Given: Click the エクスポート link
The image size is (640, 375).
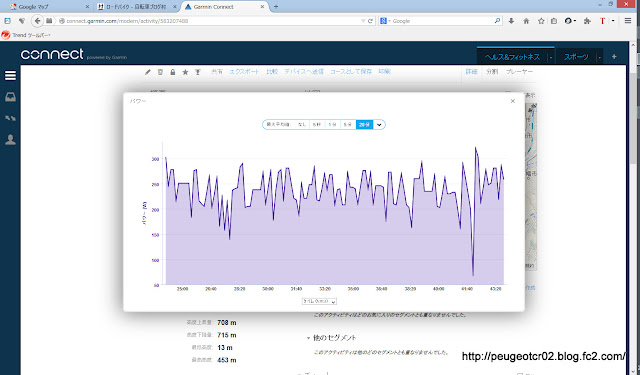Looking at the screenshot, I should coord(244,72).
